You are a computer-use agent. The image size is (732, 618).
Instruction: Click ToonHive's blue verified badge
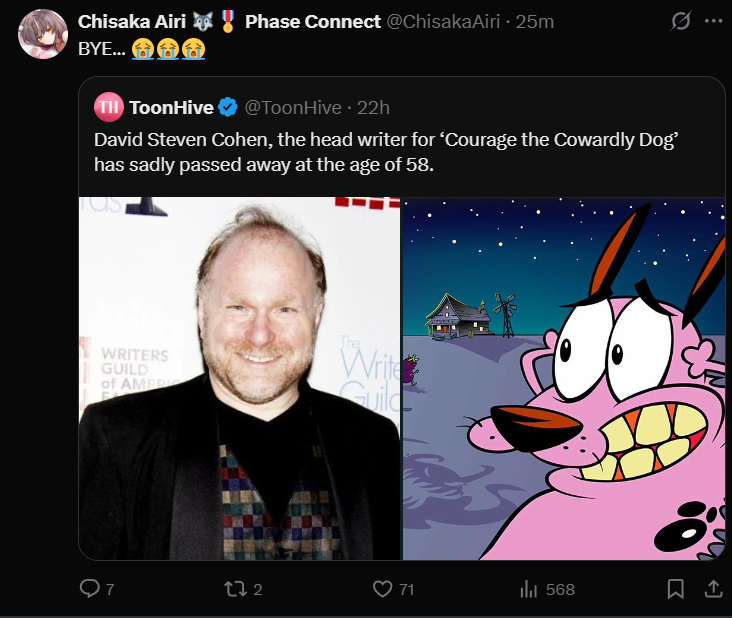(228, 107)
